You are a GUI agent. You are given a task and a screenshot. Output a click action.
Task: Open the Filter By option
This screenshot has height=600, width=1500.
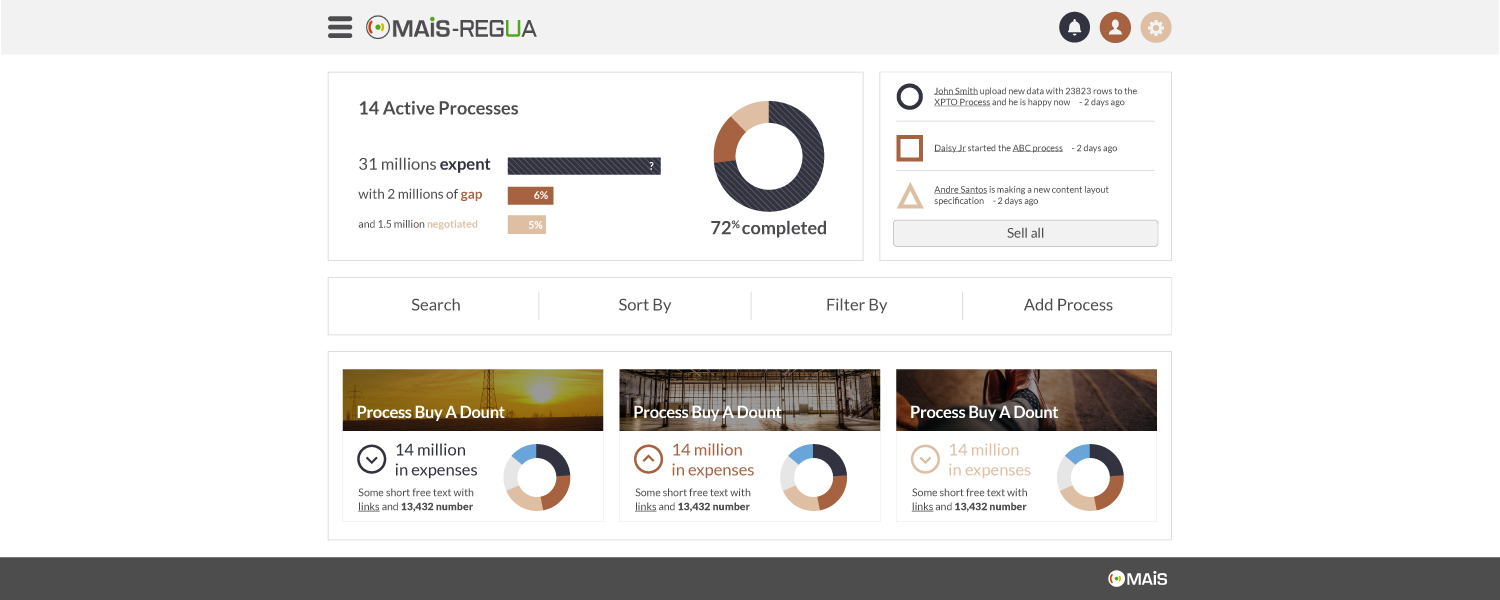pos(856,305)
